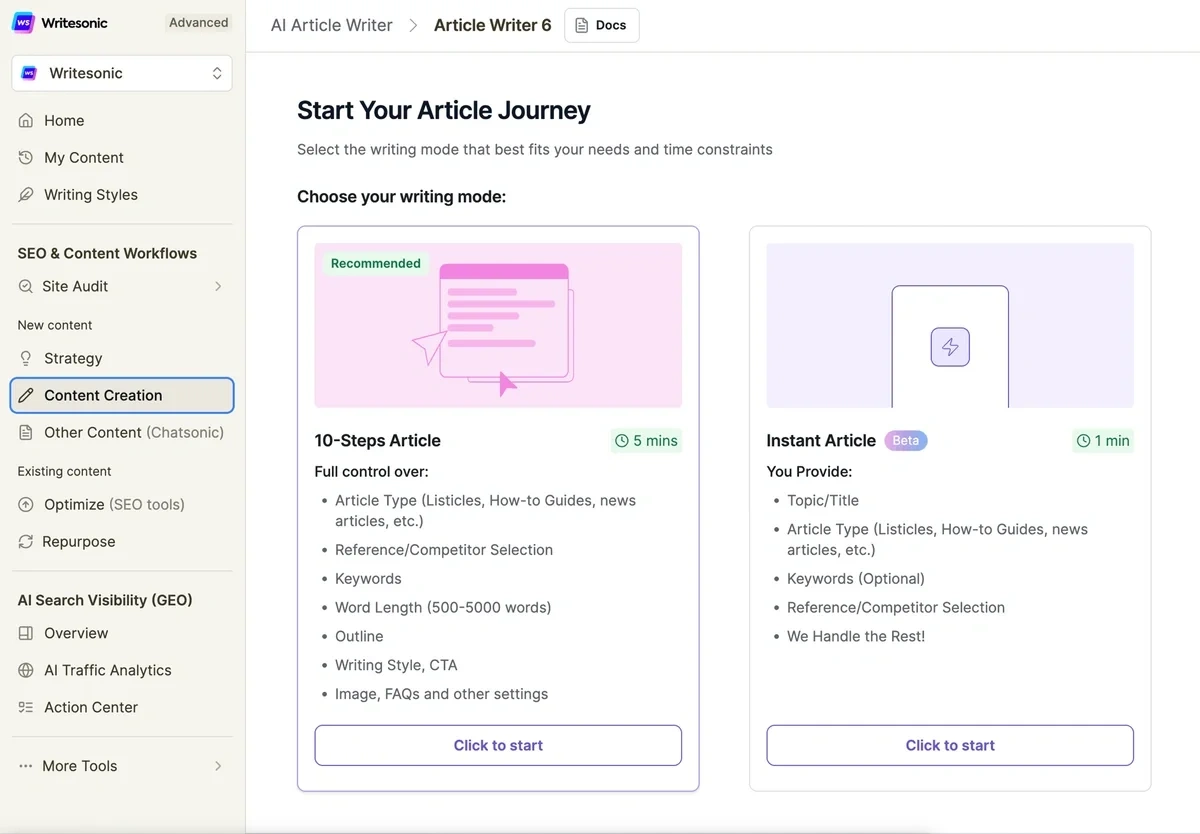Click 'Image, FAQs and other settings' text
Screen dimensions: 1200x834
pyautogui.click(x=441, y=694)
